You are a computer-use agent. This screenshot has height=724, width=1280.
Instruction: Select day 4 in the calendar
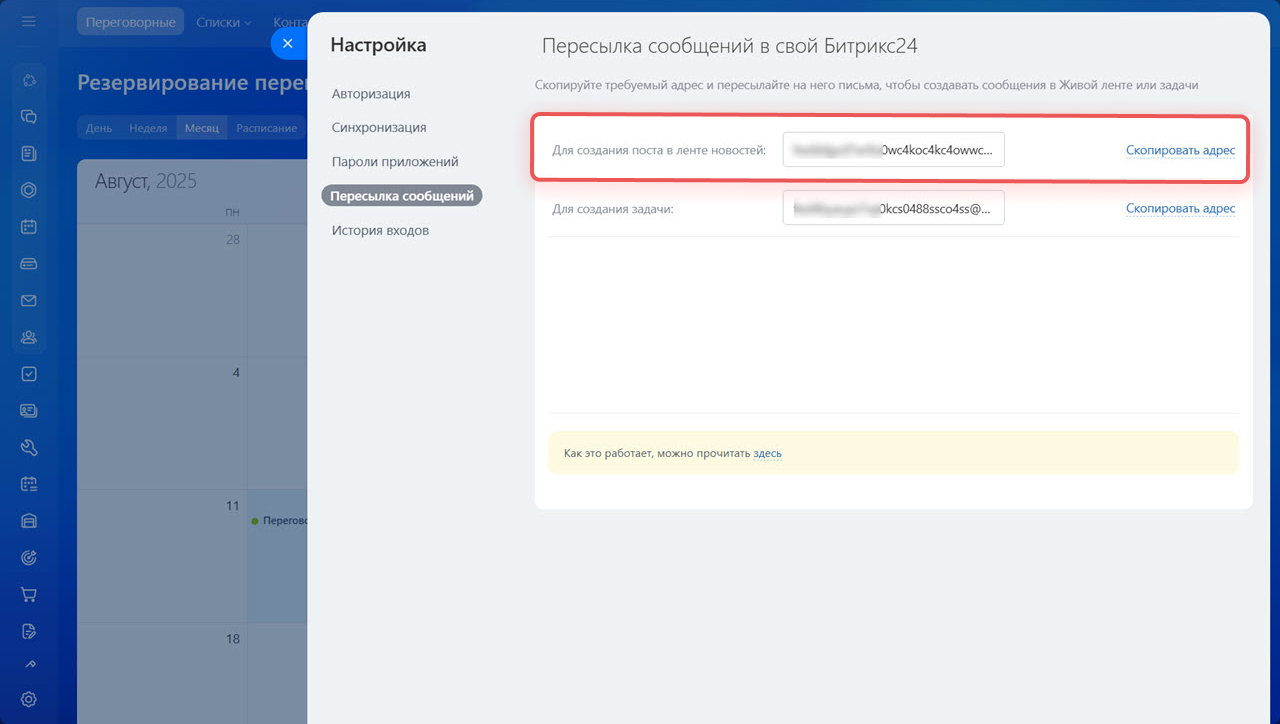click(236, 373)
